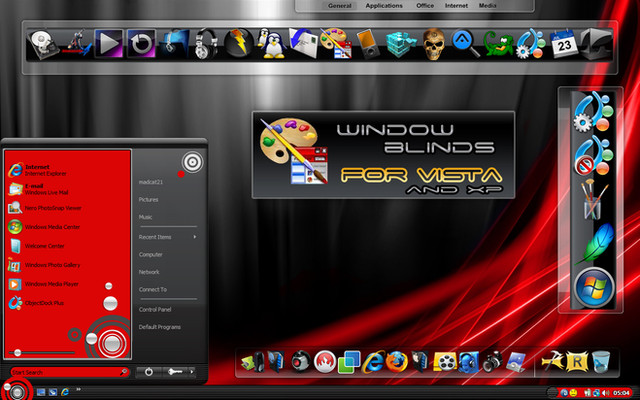Expand Recent Items submenu arrow
640x400 pixels.
(x=195, y=237)
